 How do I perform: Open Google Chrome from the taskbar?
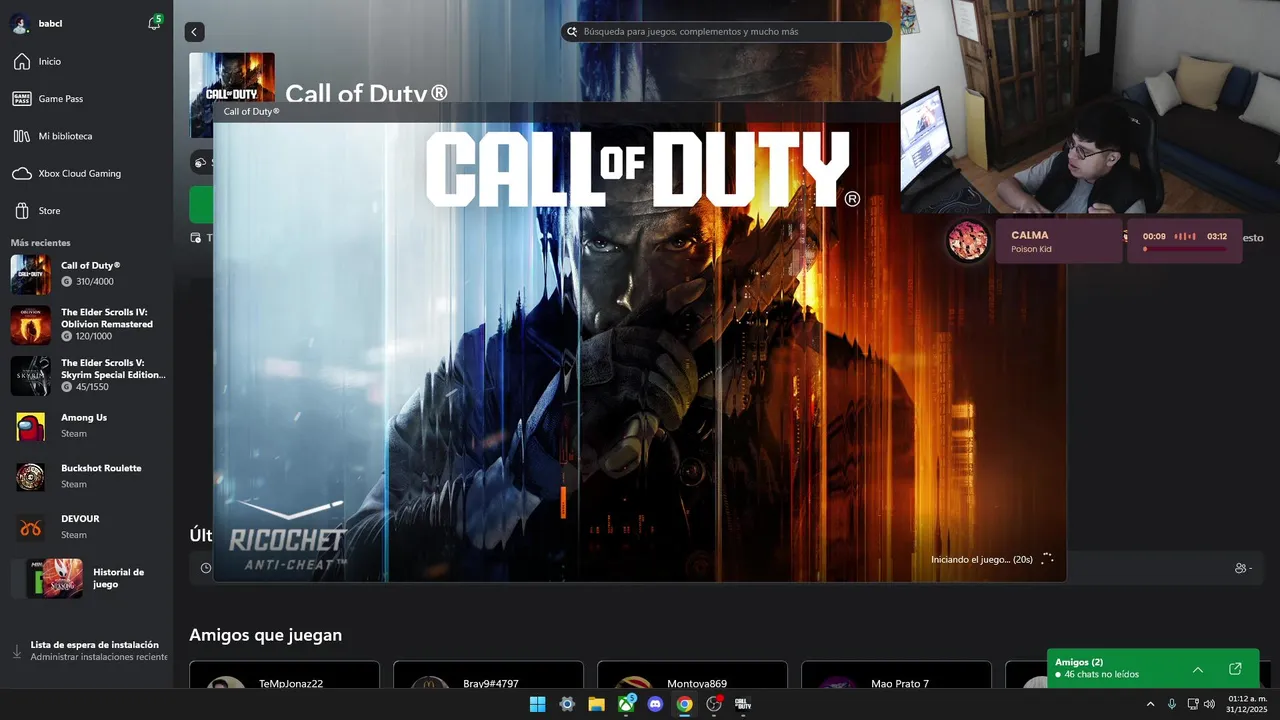[x=684, y=704]
